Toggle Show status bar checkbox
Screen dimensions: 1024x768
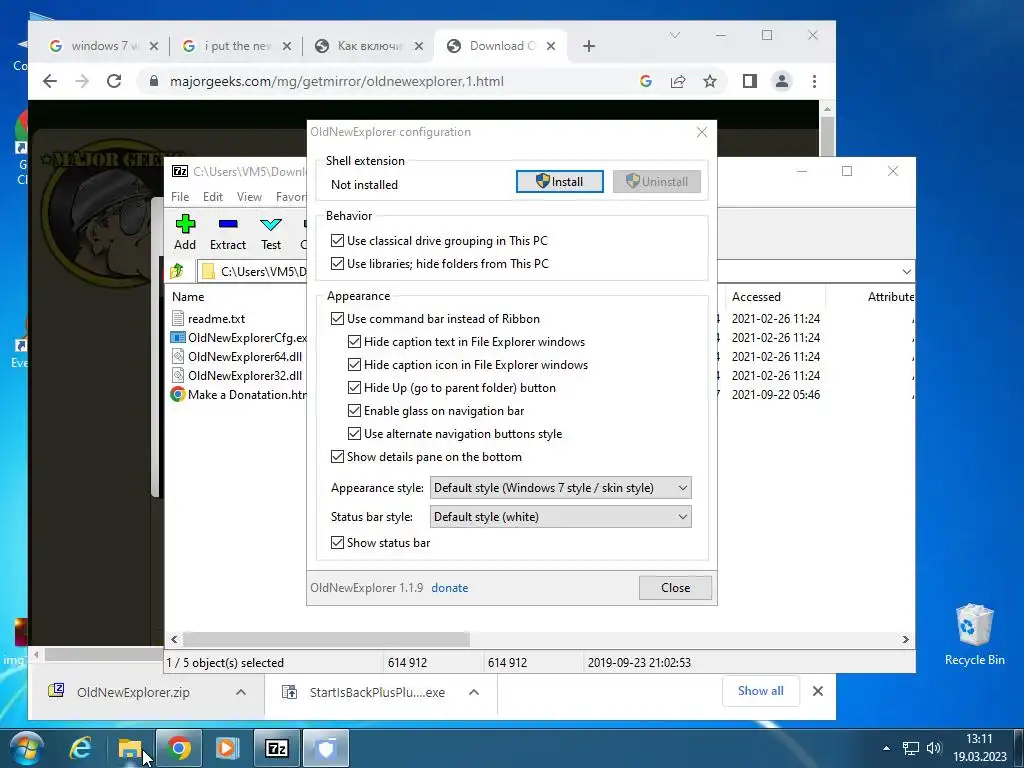(x=337, y=543)
